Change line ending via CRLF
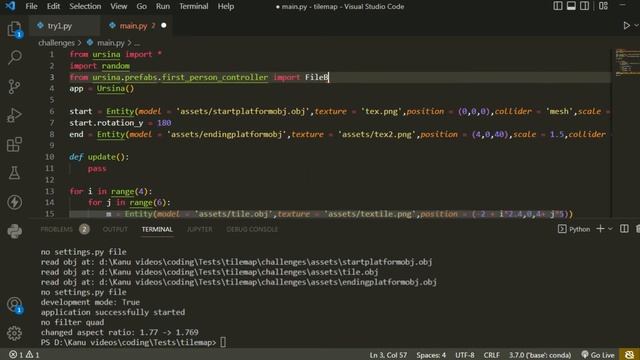Image resolution: width=640 pixels, height=360 pixels. (x=491, y=355)
